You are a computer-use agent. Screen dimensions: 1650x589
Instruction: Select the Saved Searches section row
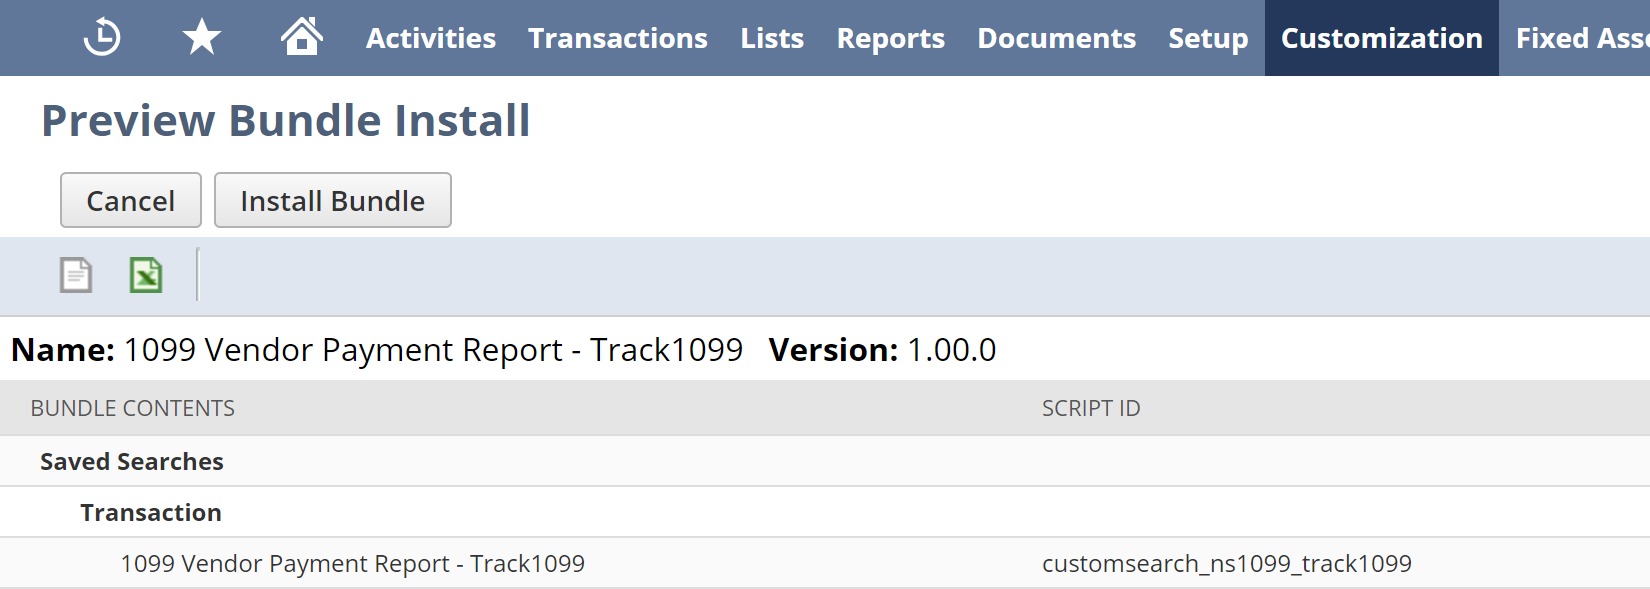pyautogui.click(x=825, y=461)
